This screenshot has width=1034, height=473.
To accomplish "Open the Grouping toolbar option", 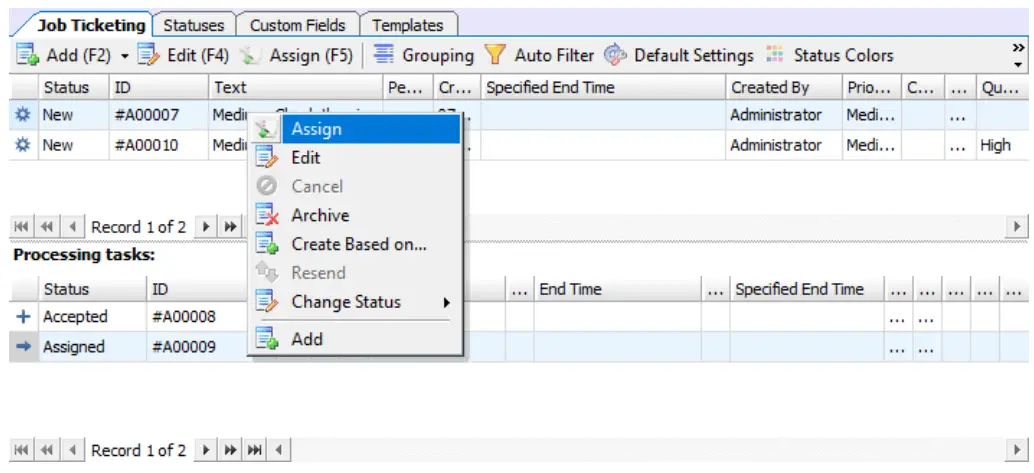I will click(423, 55).
